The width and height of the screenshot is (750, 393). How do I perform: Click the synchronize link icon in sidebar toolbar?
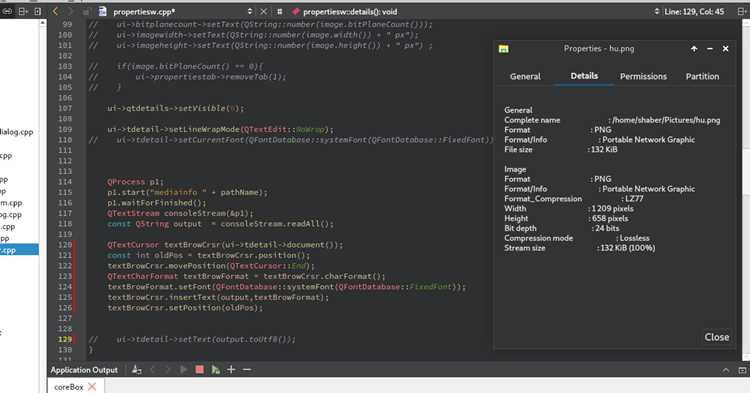coord(8,11)
